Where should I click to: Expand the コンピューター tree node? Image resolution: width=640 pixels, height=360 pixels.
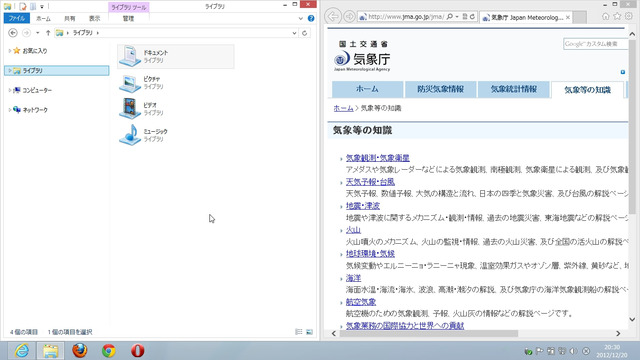(10, 90)
